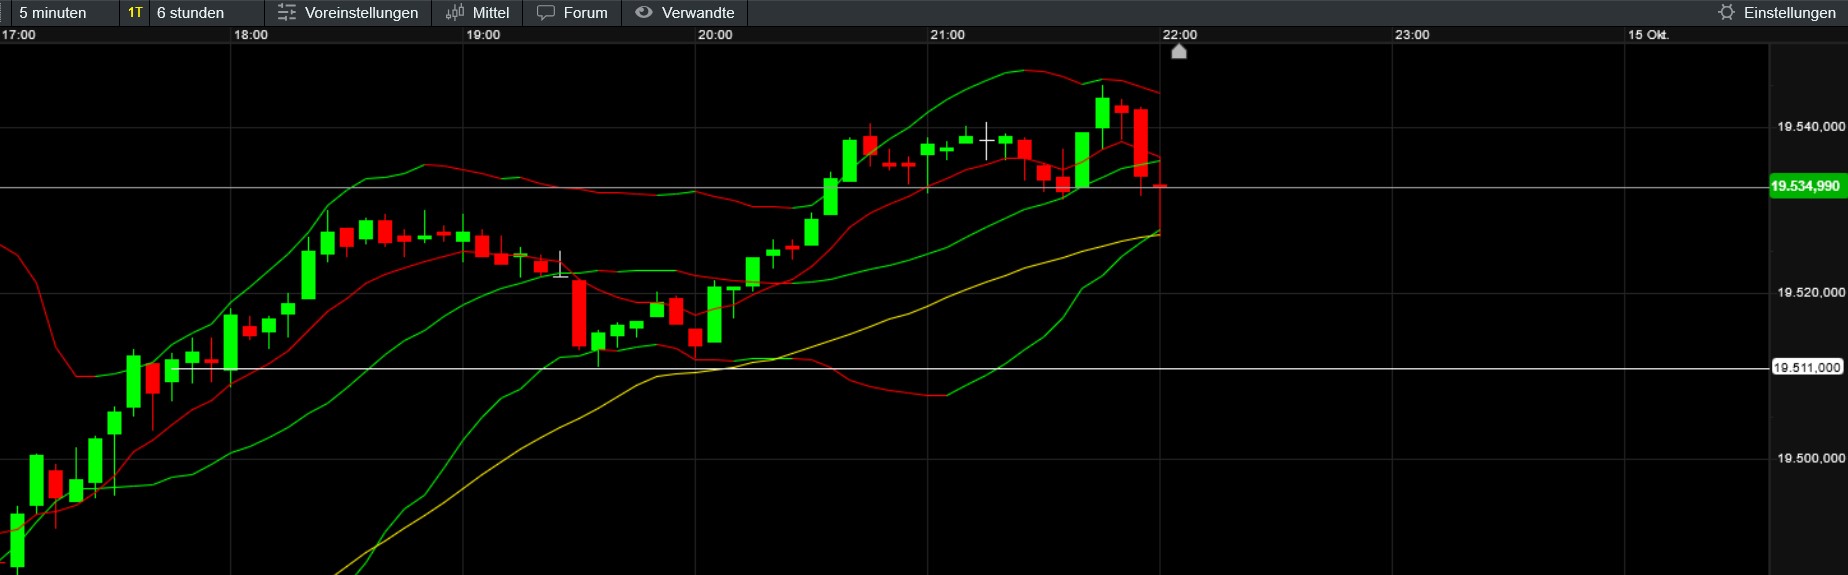The height and width of the screenshot is (575, 1848).
Task: Click the 21:00 time axis label
Action: point(947,35)
